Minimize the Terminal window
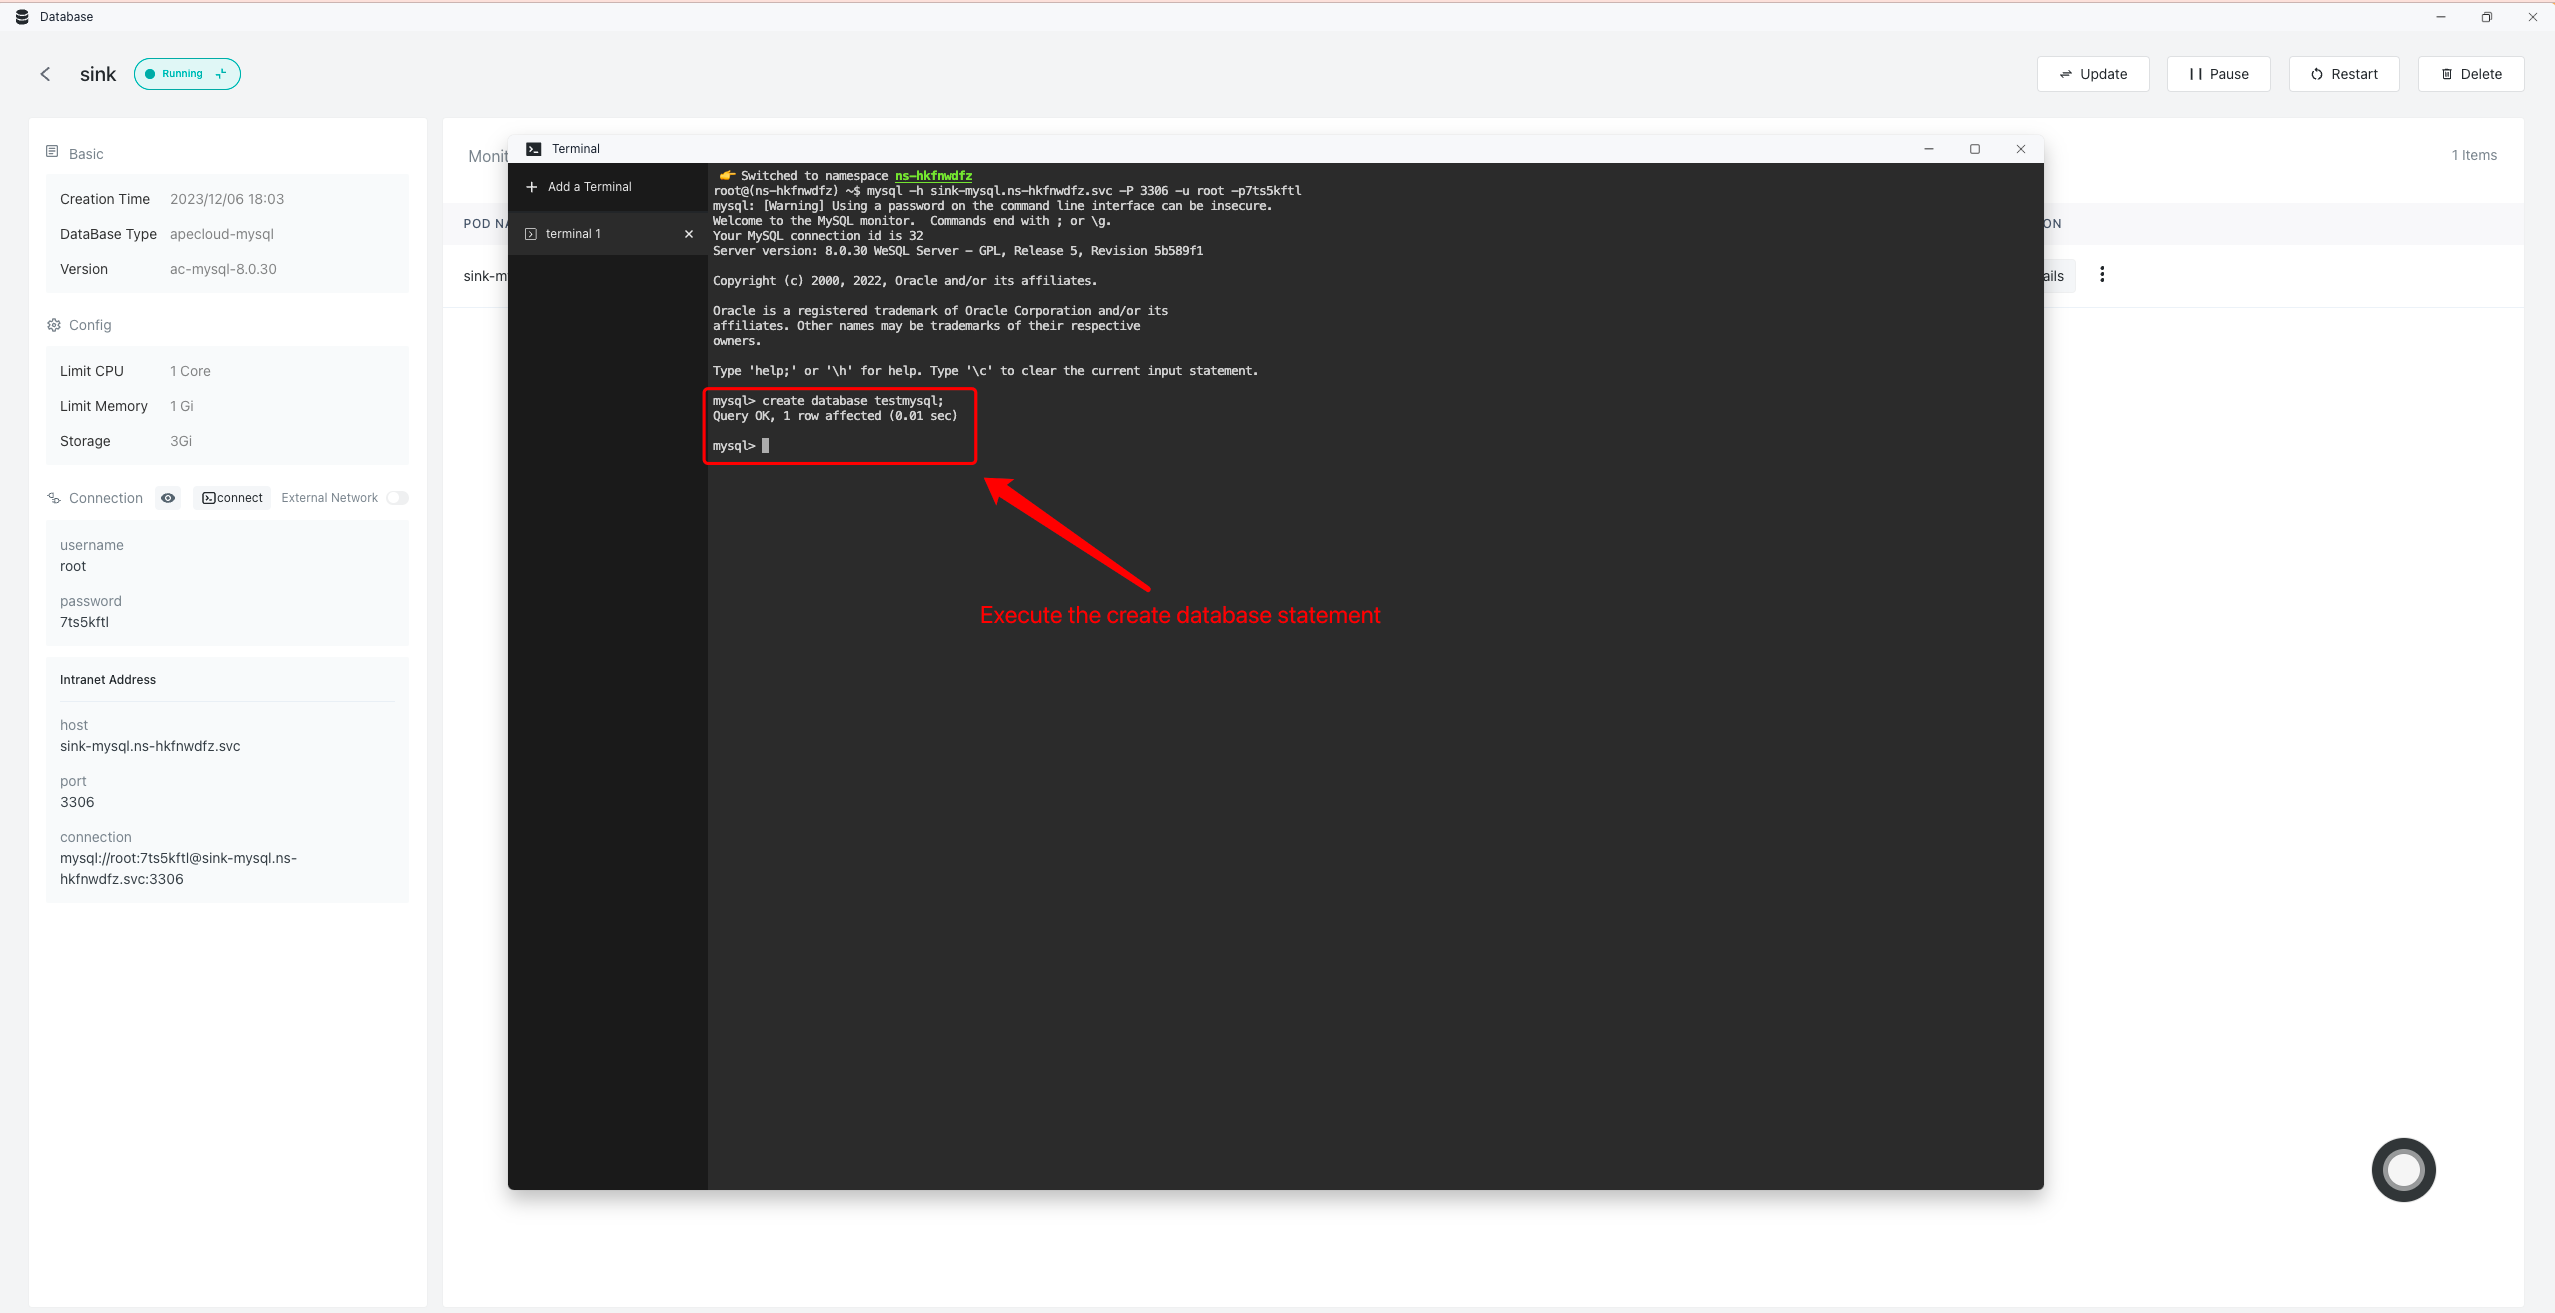2555x1313 pixels. click(x=1929, y=149)
